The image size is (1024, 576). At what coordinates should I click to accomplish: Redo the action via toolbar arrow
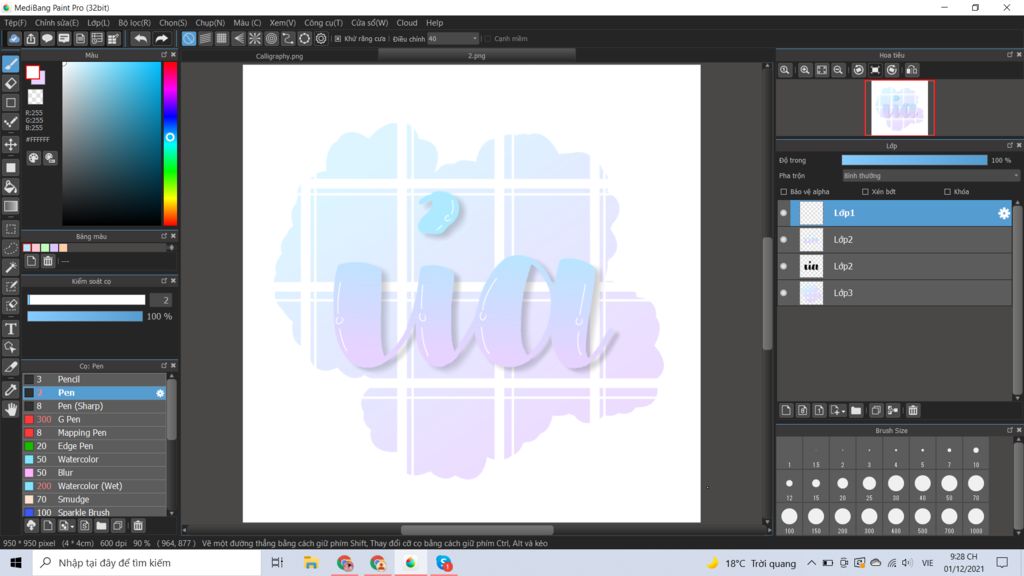point(161,39)
